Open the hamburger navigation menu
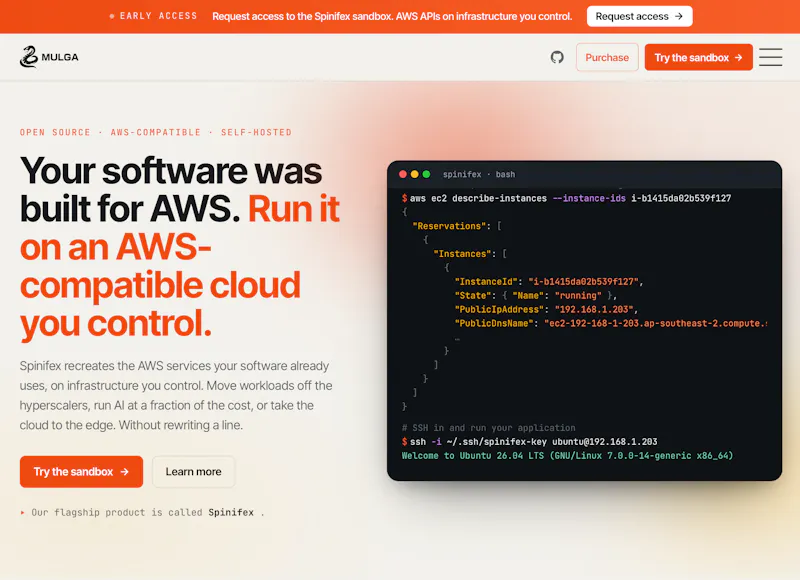The image size is (800, 580). click(x=770, y=57)
